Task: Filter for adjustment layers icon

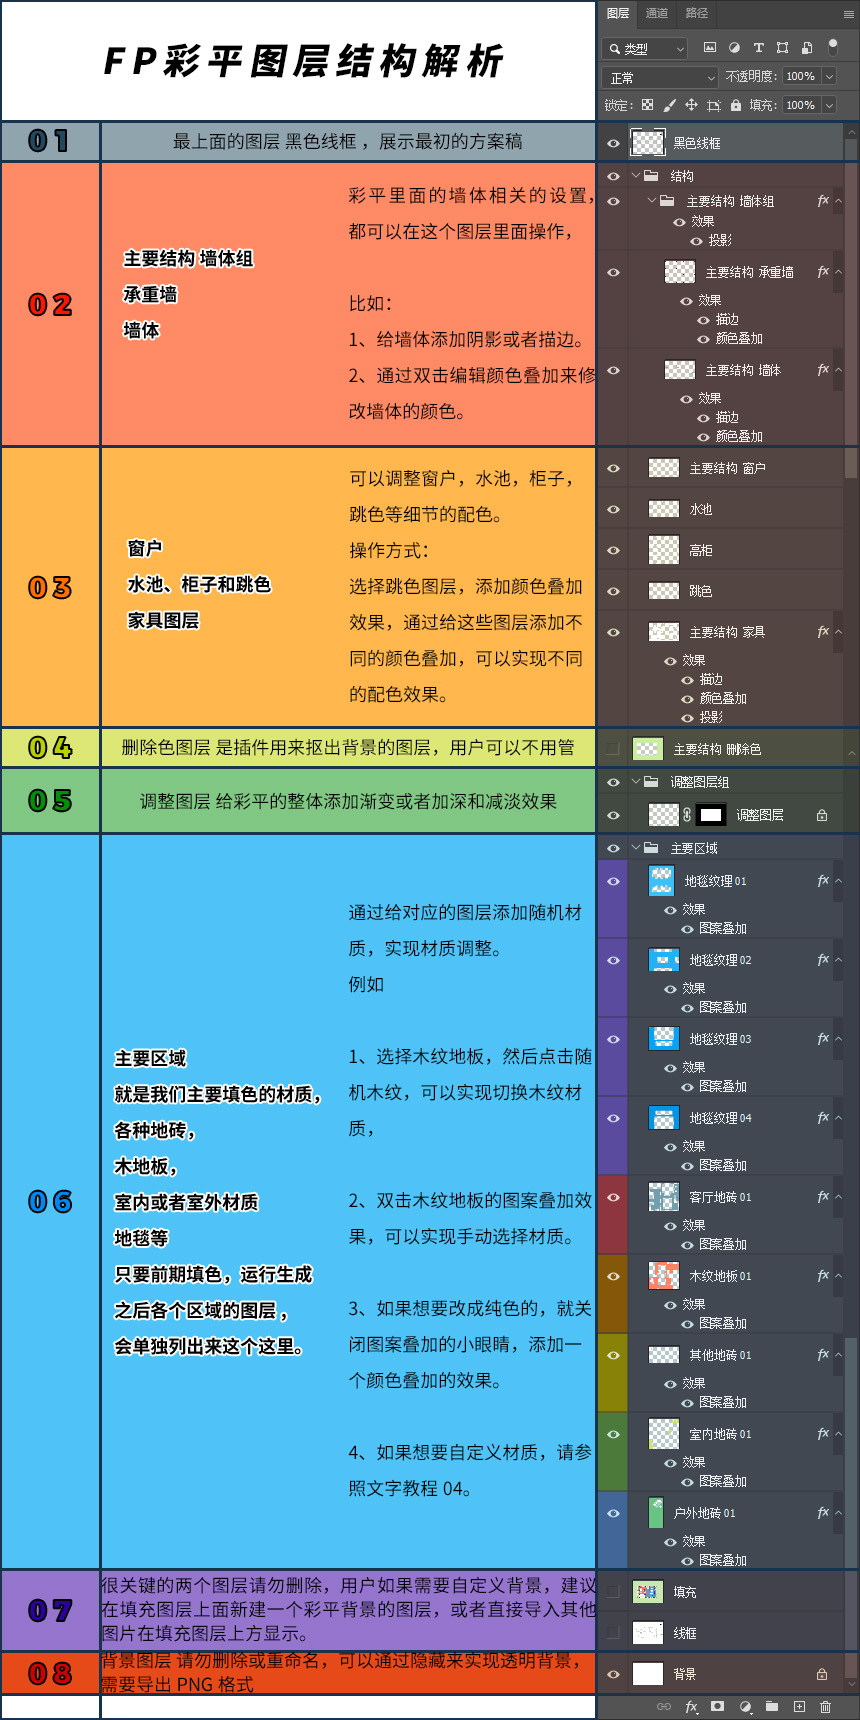Action: pyautogui.click(x=734, y=47)
